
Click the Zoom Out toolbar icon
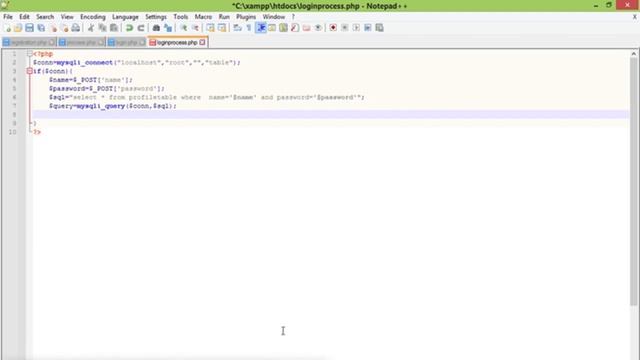[x=195, y=28]
